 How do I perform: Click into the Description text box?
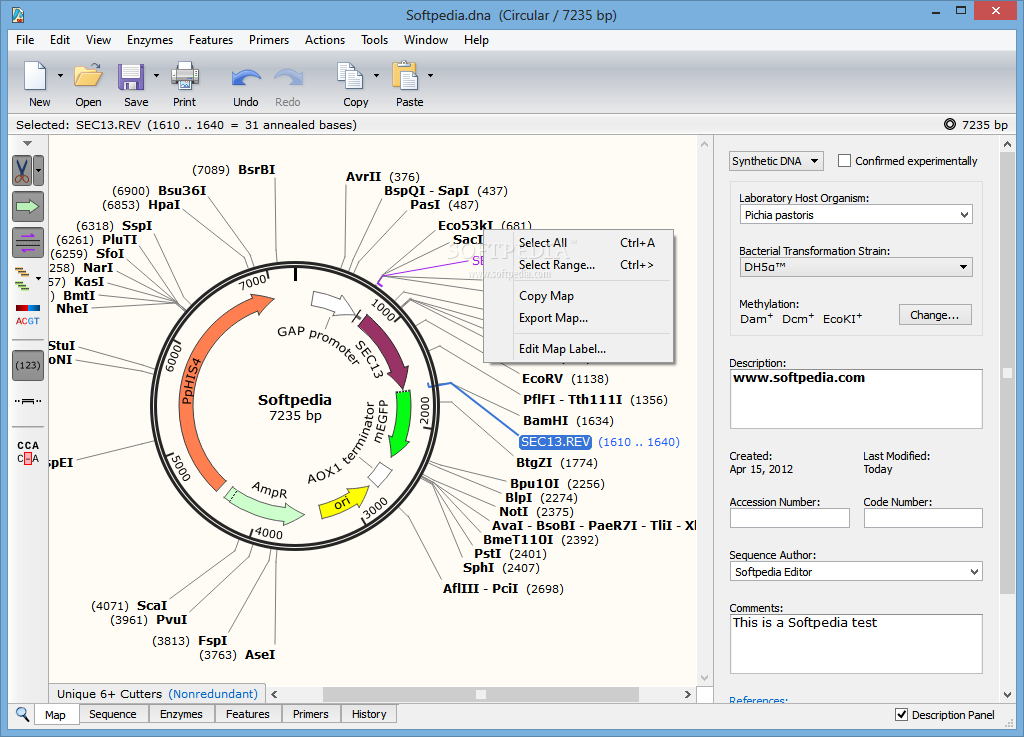(x=856, y=399)
